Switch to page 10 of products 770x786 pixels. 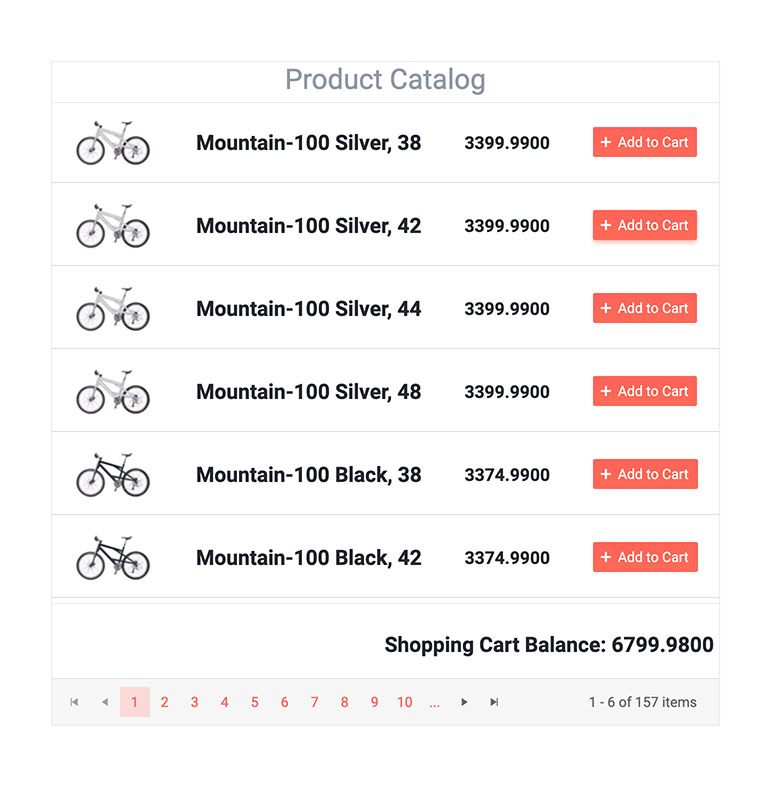(x=404, y=702)
